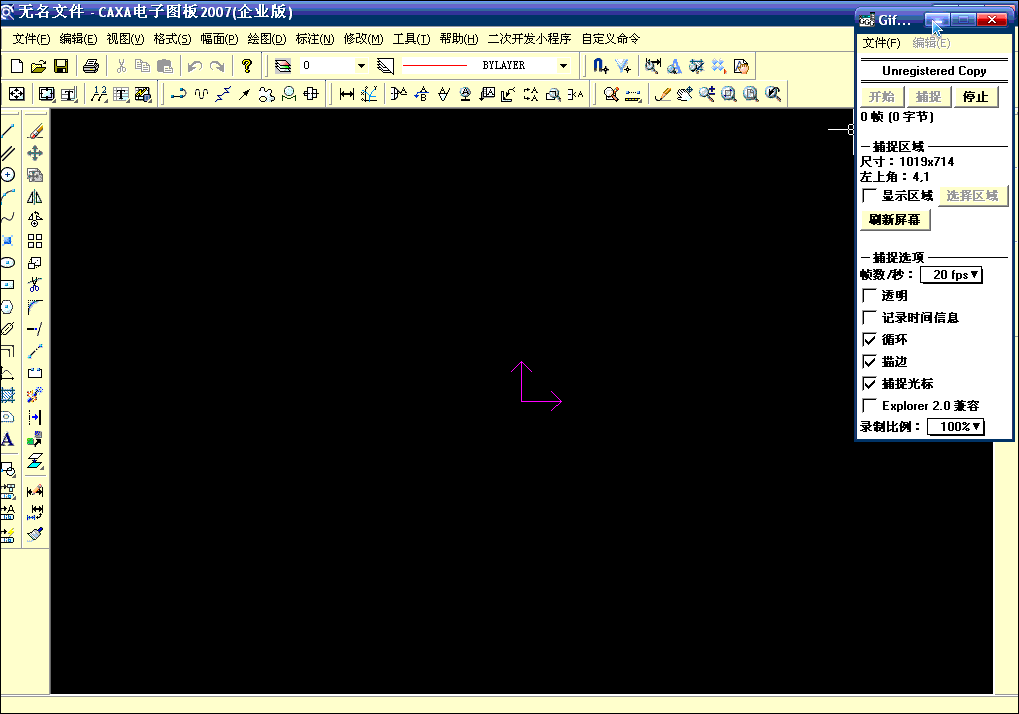Open the BYLAYER line type dropdown

[x=563, y=66]
